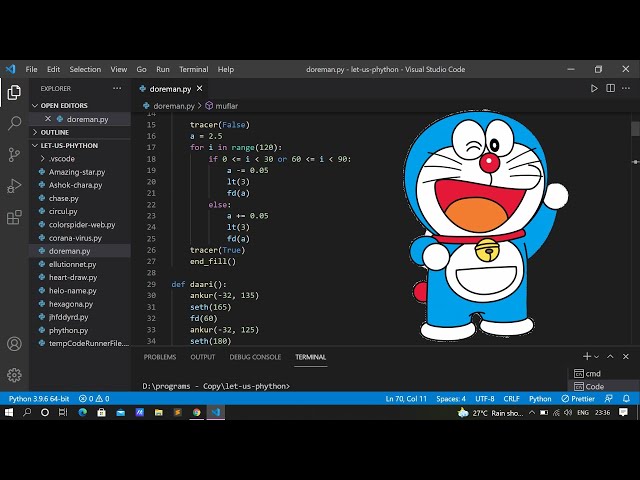Open the Explorer view in activity bar
The image size is (640, 480).
point(14,92)
